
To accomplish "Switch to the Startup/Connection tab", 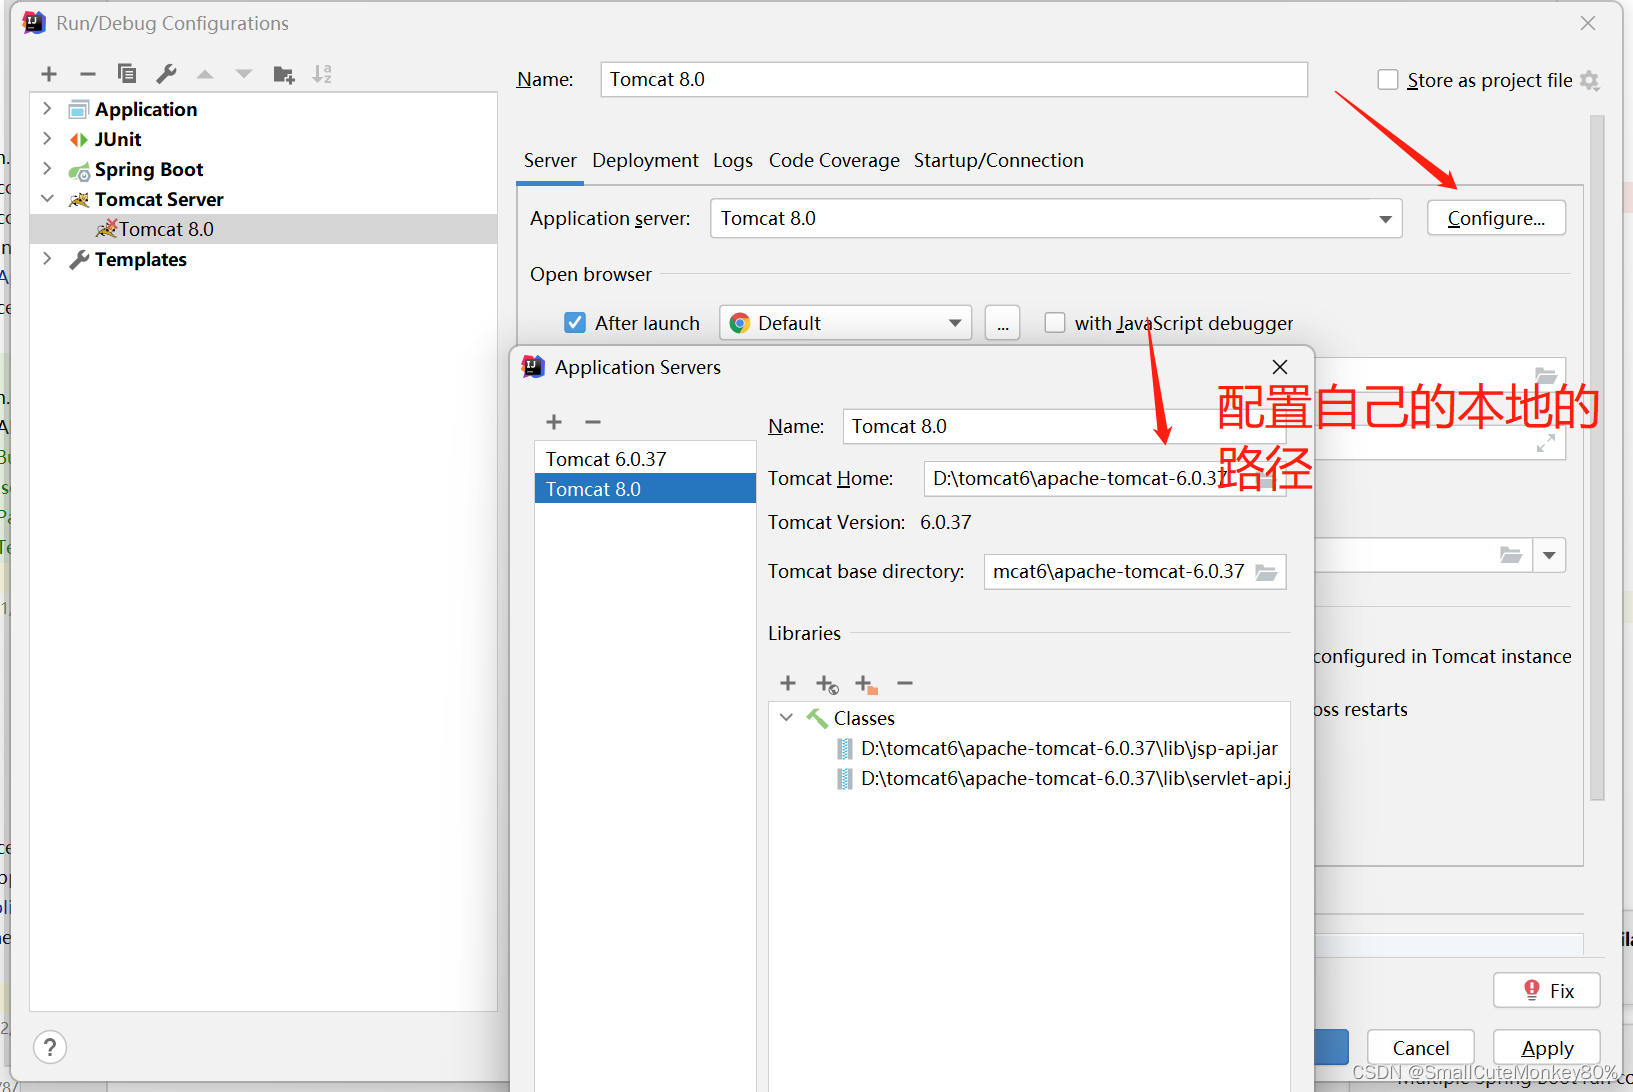I will (x=999, y=160).
